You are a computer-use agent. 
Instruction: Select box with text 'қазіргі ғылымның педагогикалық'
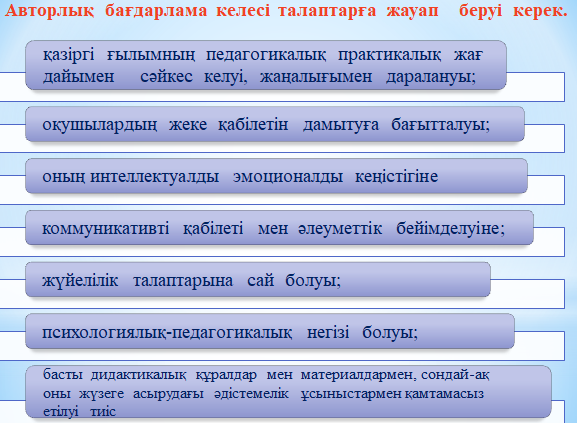pyautogui.click(x=266, y=65)
